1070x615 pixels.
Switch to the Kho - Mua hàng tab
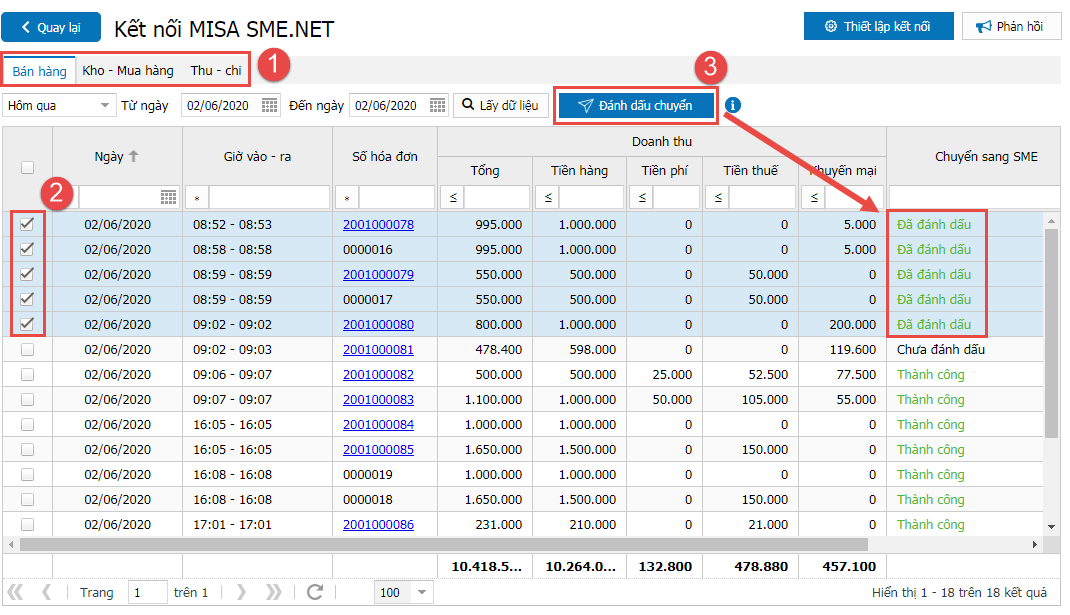point(128,70)
